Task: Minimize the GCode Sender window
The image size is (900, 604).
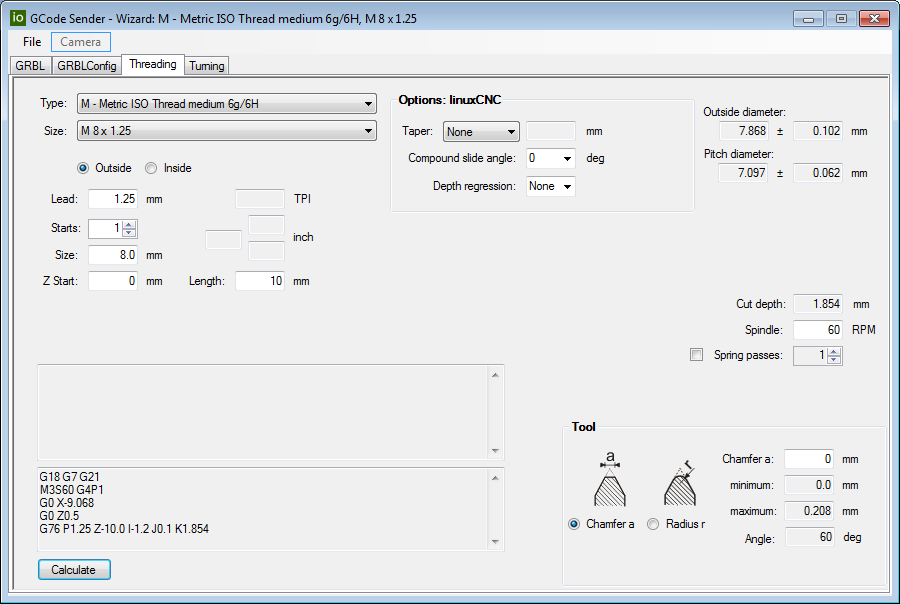Action: [x=808, y=18]
